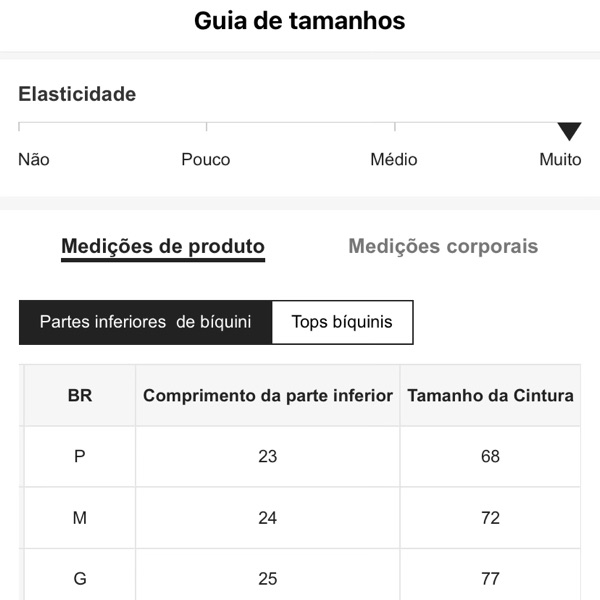Click Tamanho da Cintura column header
This screenshot has height=600, width=600.
490,395
